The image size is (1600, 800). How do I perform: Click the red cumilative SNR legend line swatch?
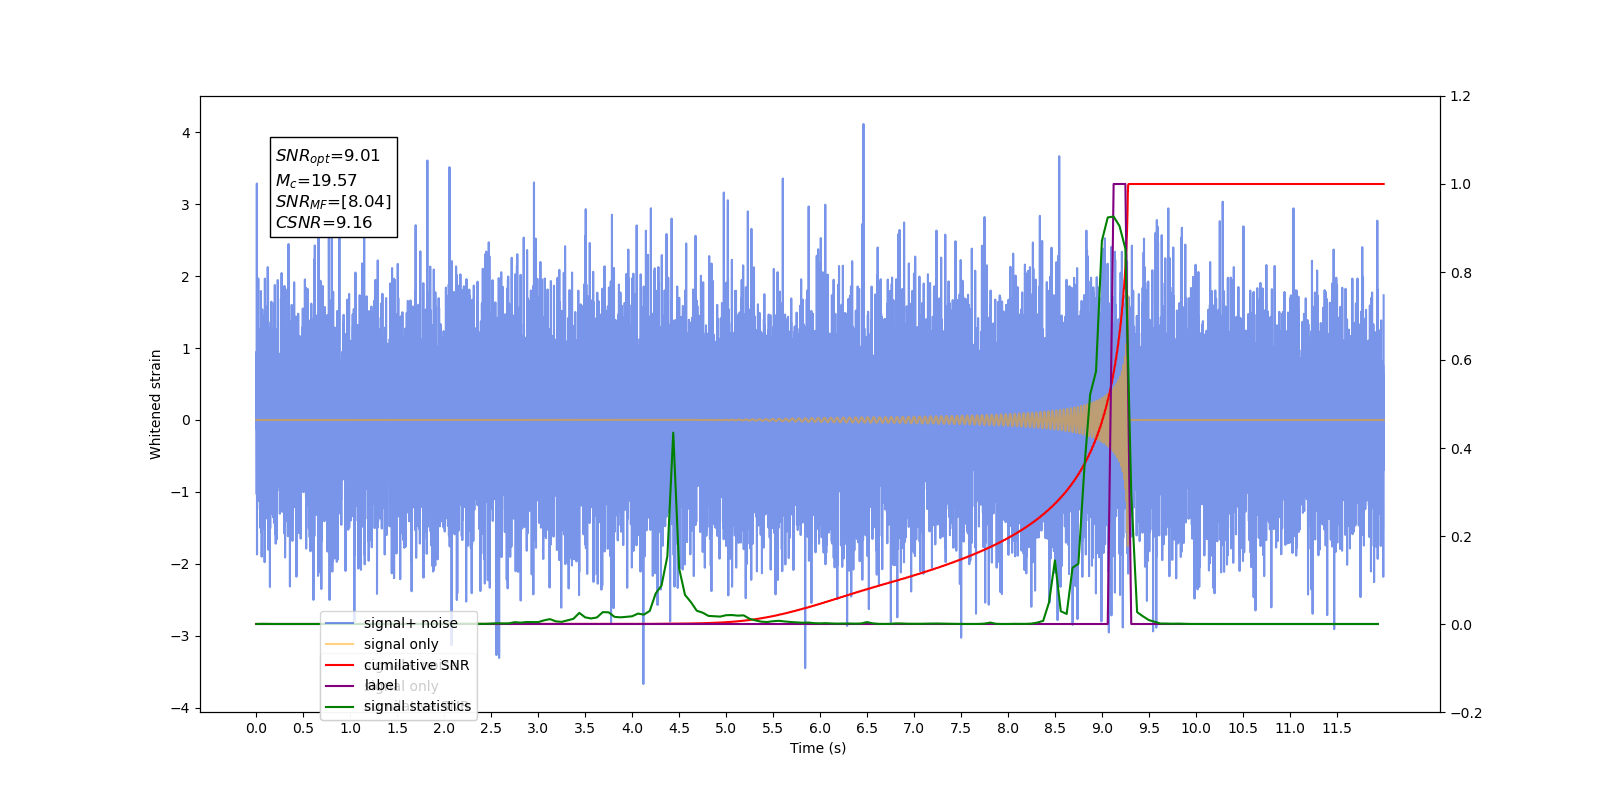coord(340,665)
